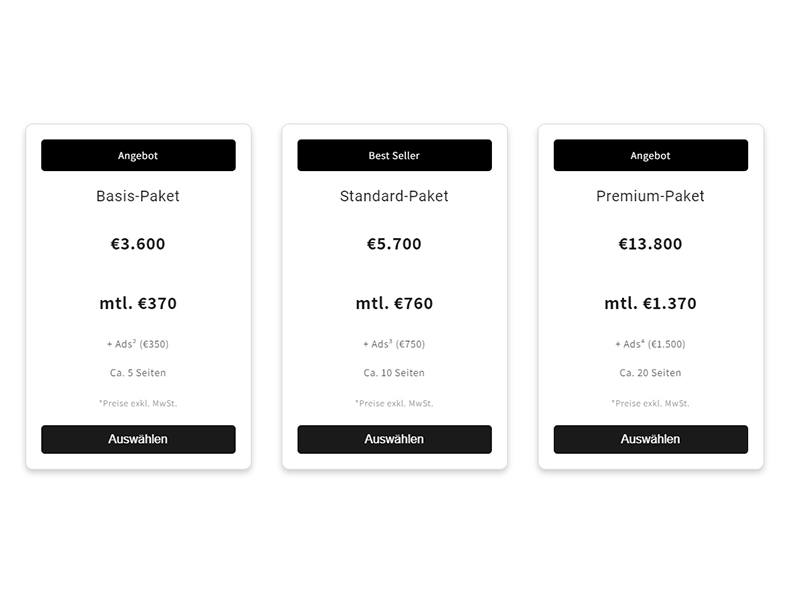The image size is (800, 600).
Task: Click Auswählen under the Premium-Paket
Action: (x=651, y=439)
